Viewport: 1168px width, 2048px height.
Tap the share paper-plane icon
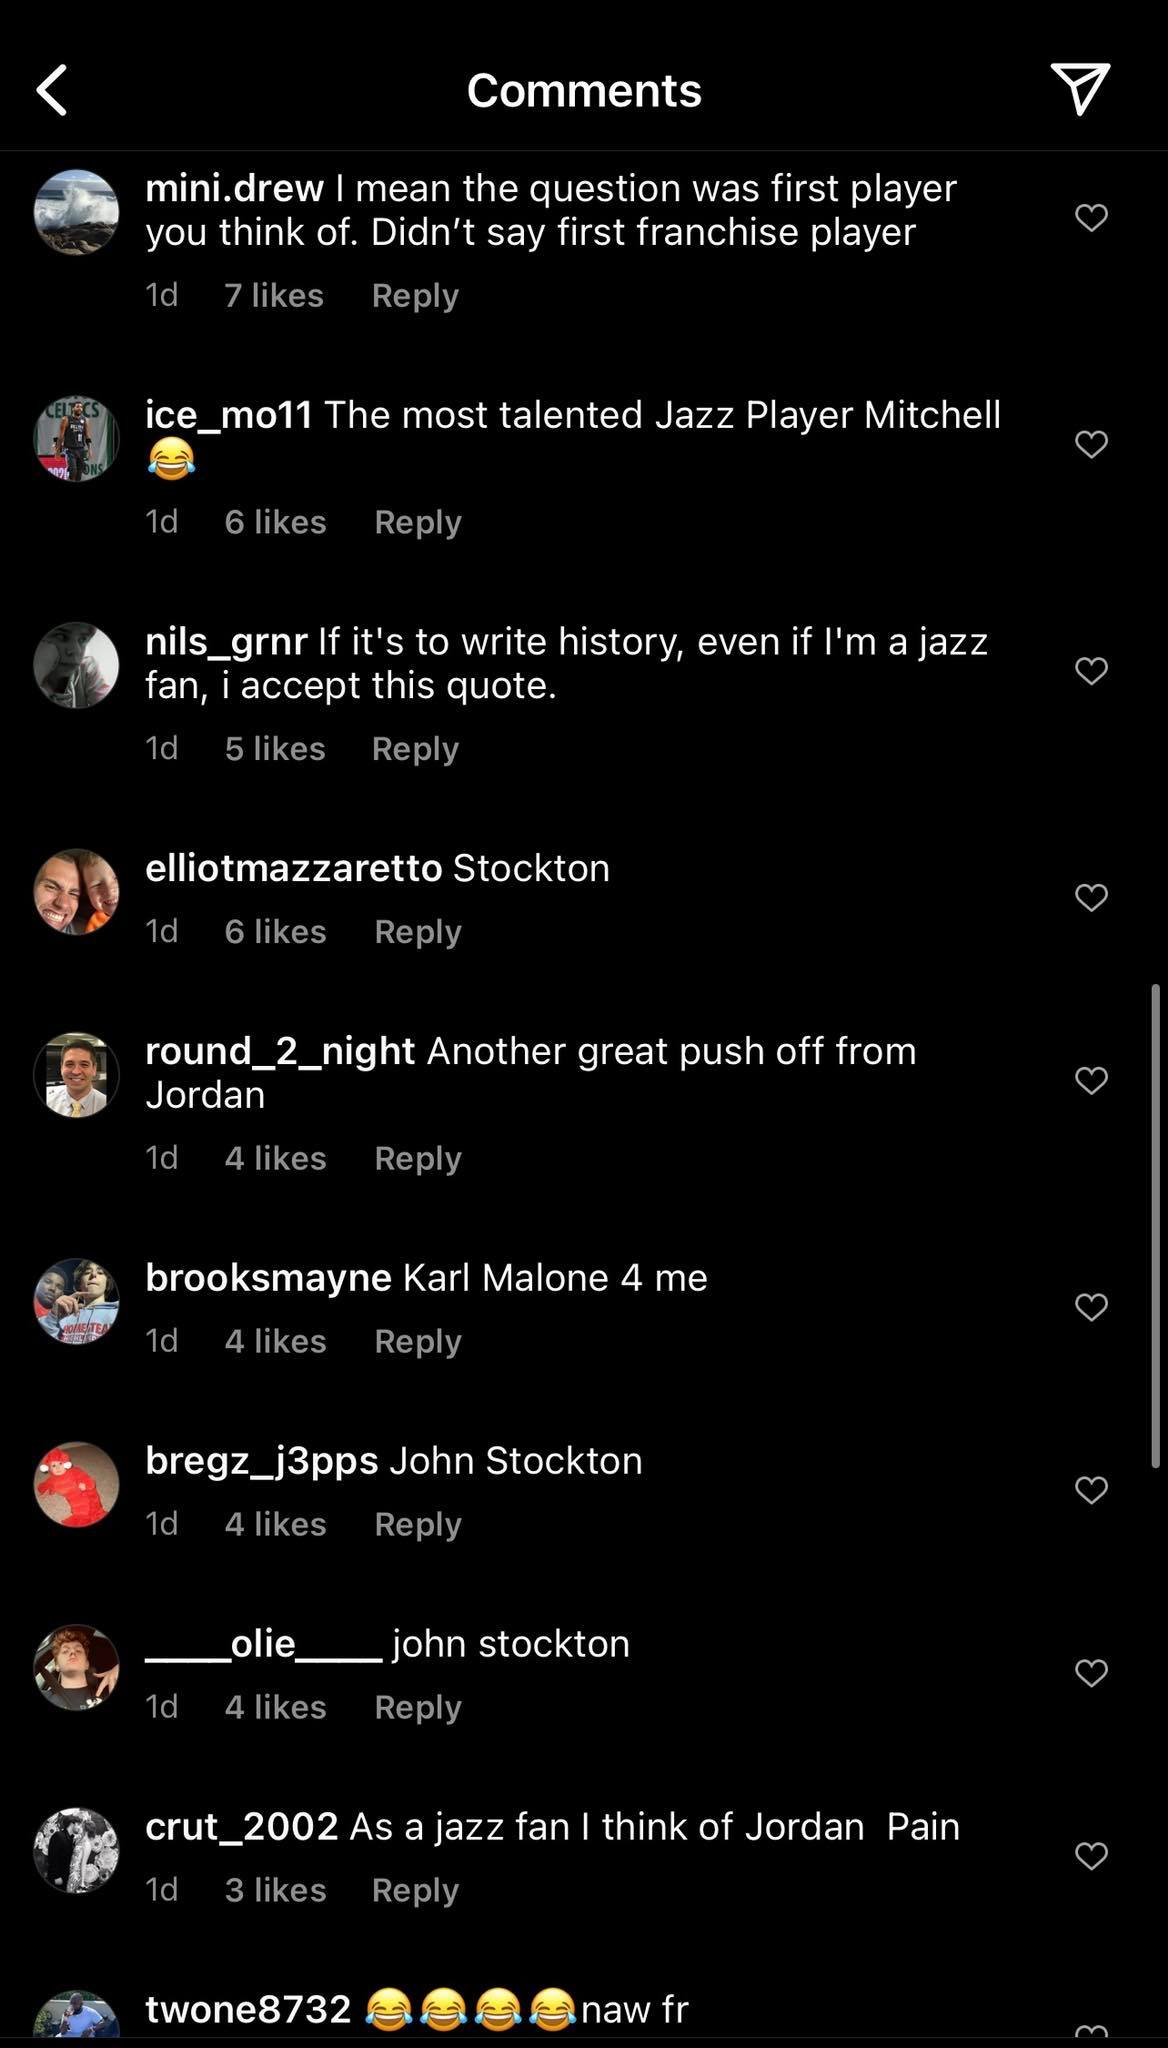1080,89
